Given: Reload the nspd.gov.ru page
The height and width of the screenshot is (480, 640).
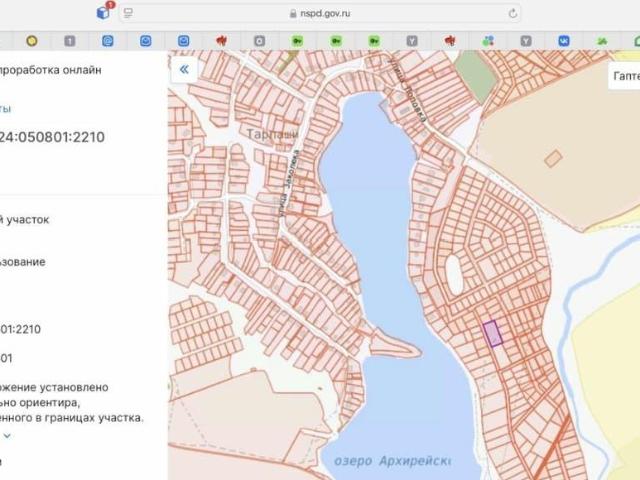Looking at the screenshot, I should click(x=513, y=13).
